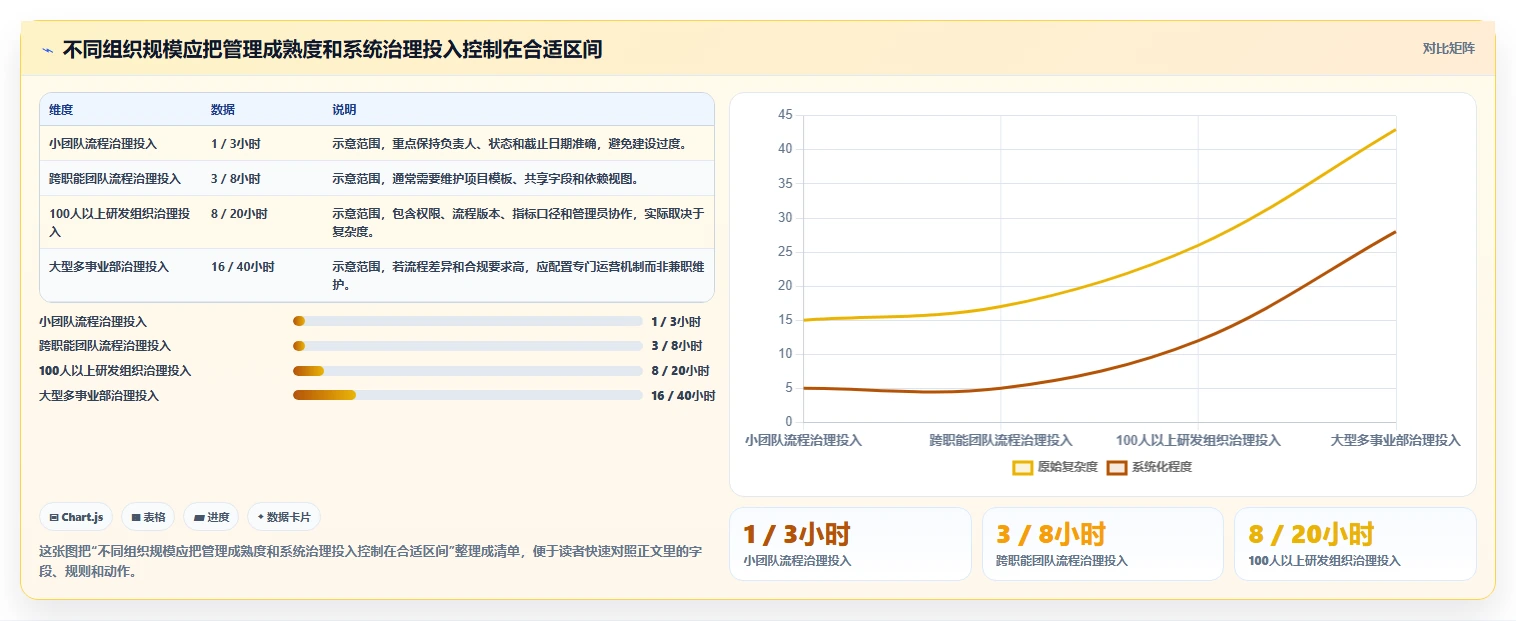Click description starting 示意范围，通常需要维护项目模板
1516x621 pixels.
click(x=485, y=179)
